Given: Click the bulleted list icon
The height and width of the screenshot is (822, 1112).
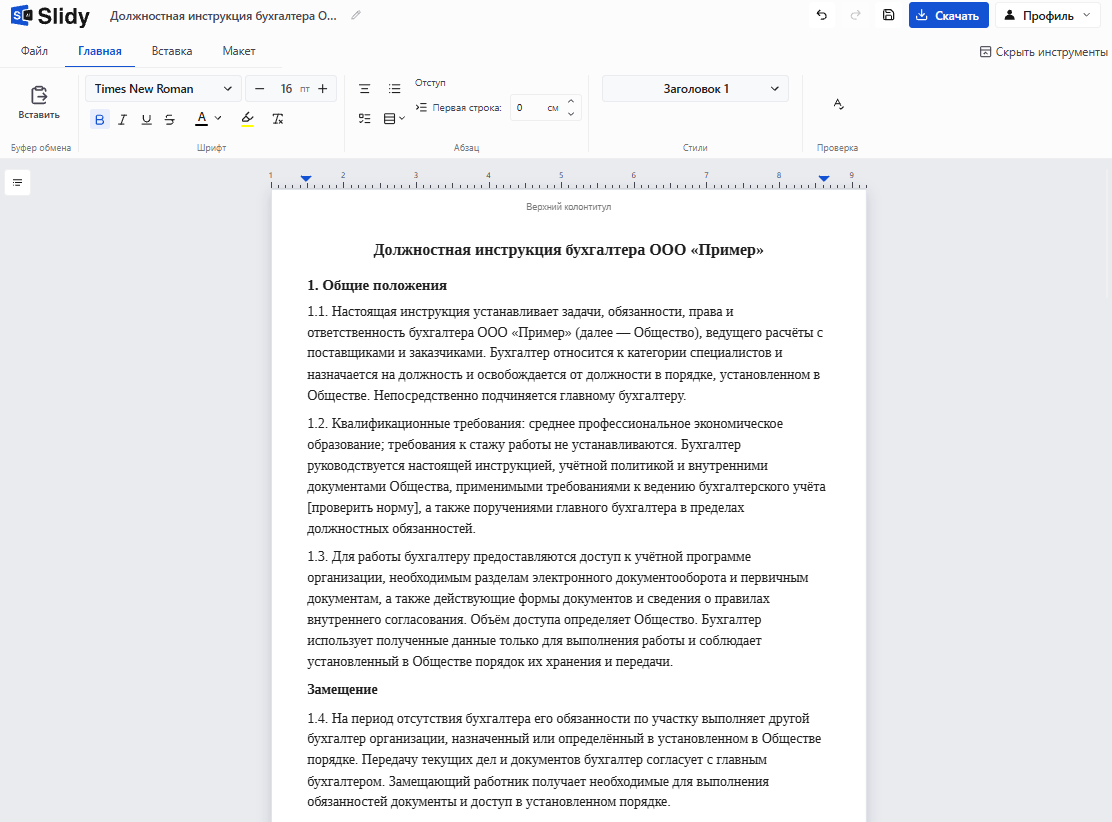Looking at the screenshot, I should [394, 89].
